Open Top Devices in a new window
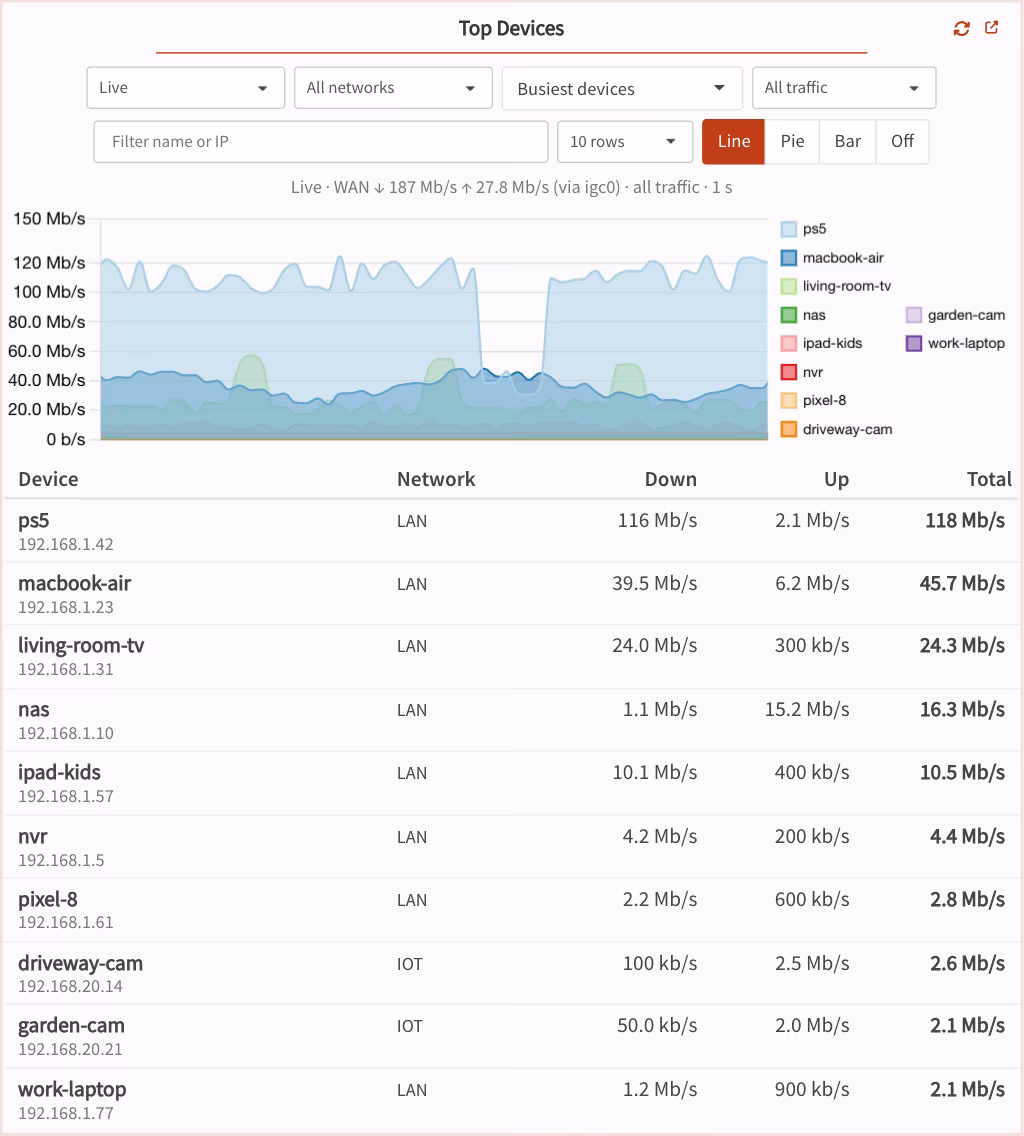1024x1136 pixels. [991, 28]
